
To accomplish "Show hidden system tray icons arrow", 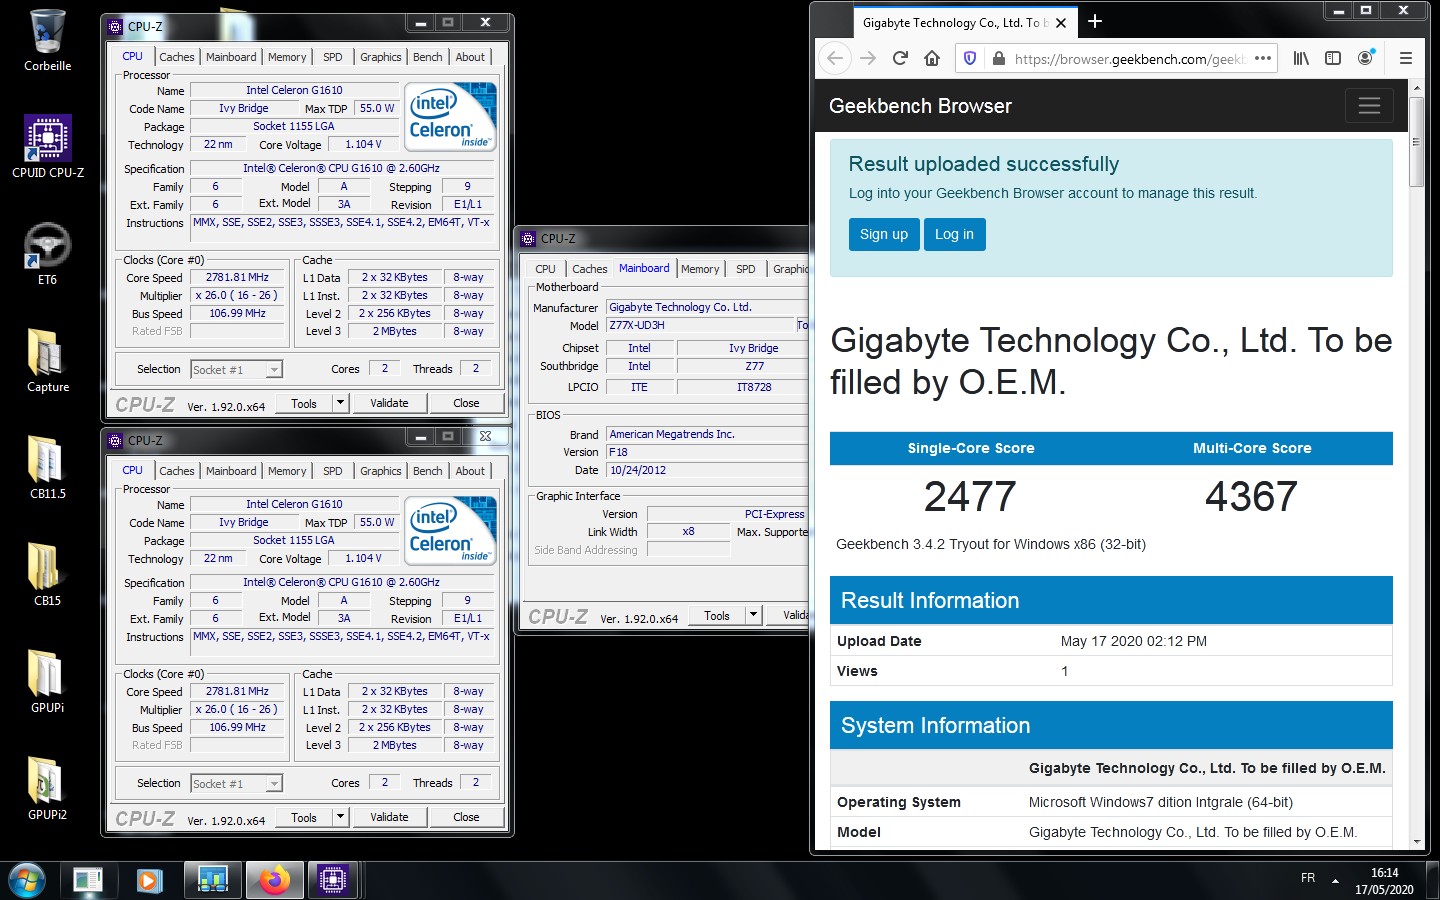I will click(x=1335, y=881).
